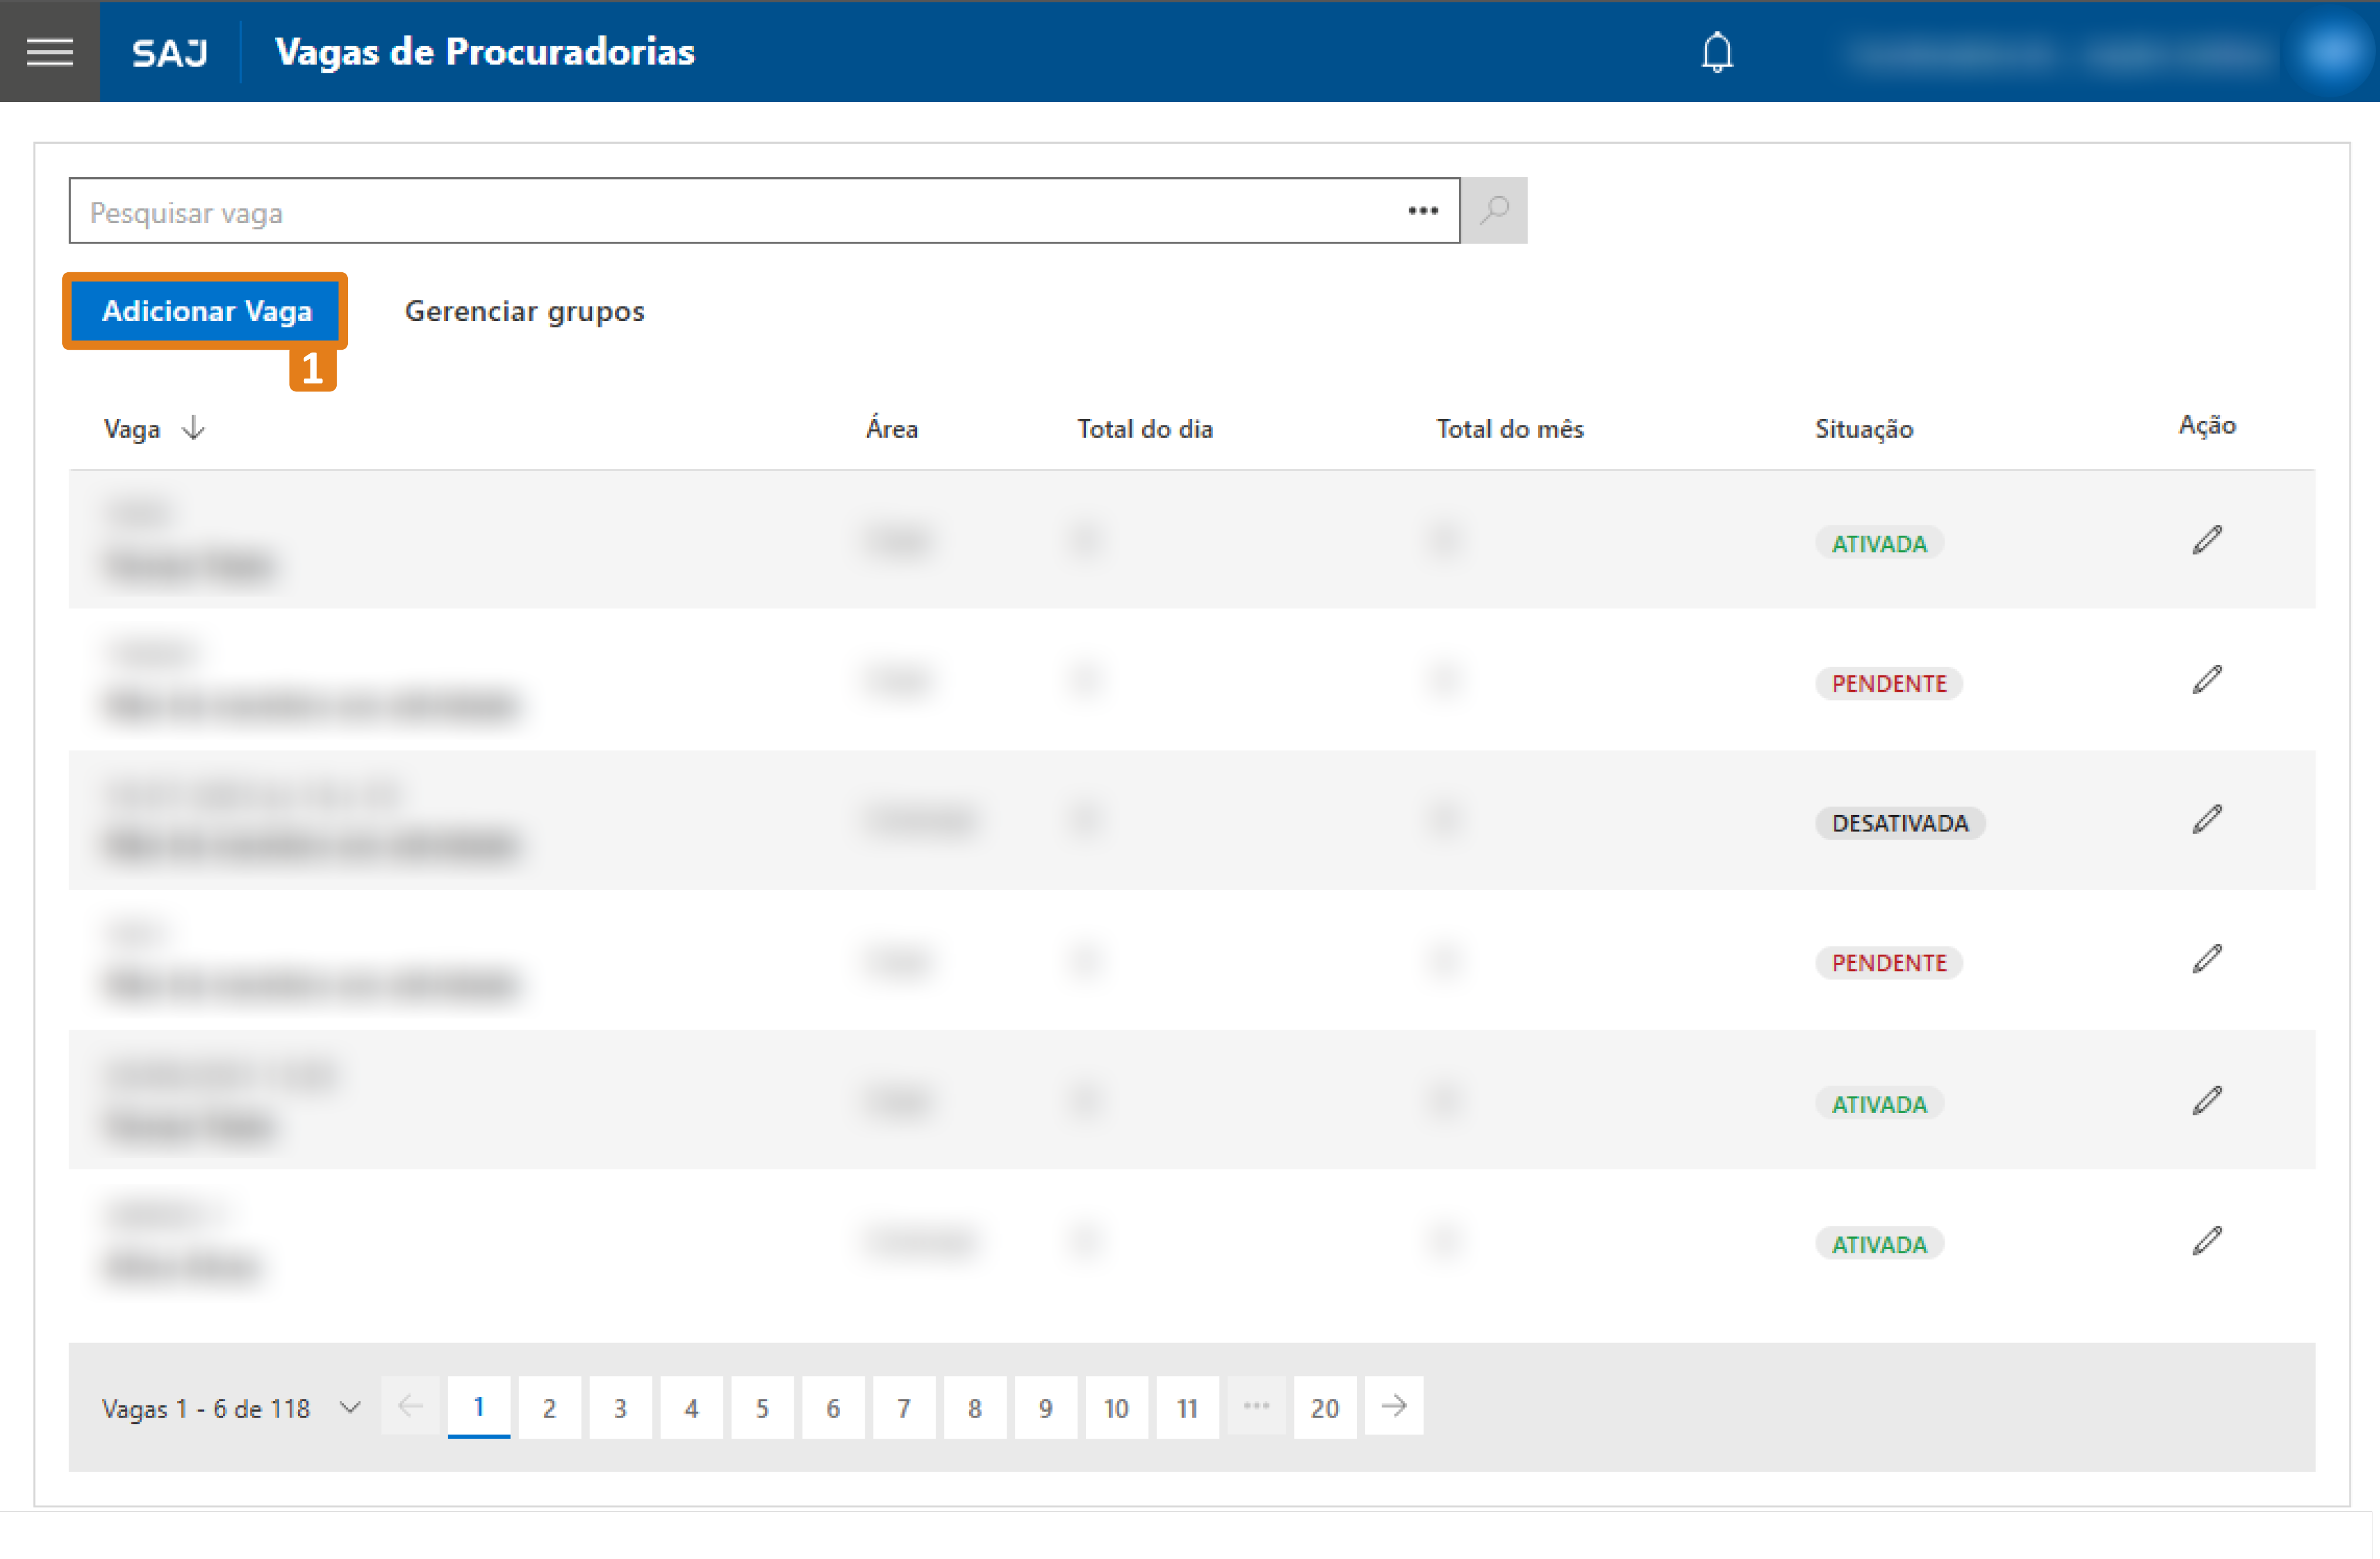
Task: Click the SAJ logo
Action: [x=170, y=52]
